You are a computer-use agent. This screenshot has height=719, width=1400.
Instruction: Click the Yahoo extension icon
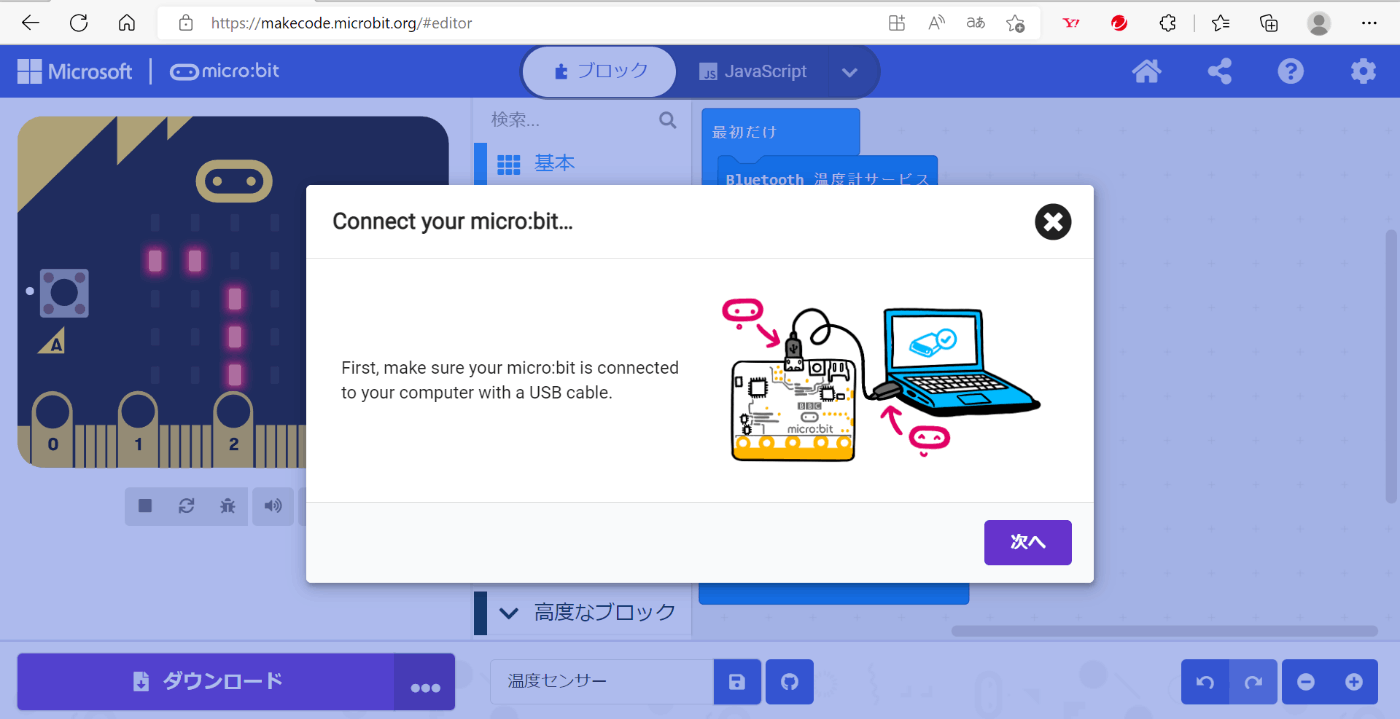1071,22
